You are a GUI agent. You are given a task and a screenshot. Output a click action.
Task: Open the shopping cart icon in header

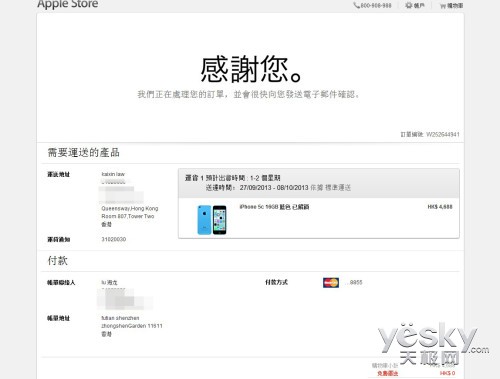tap(443, 6)
